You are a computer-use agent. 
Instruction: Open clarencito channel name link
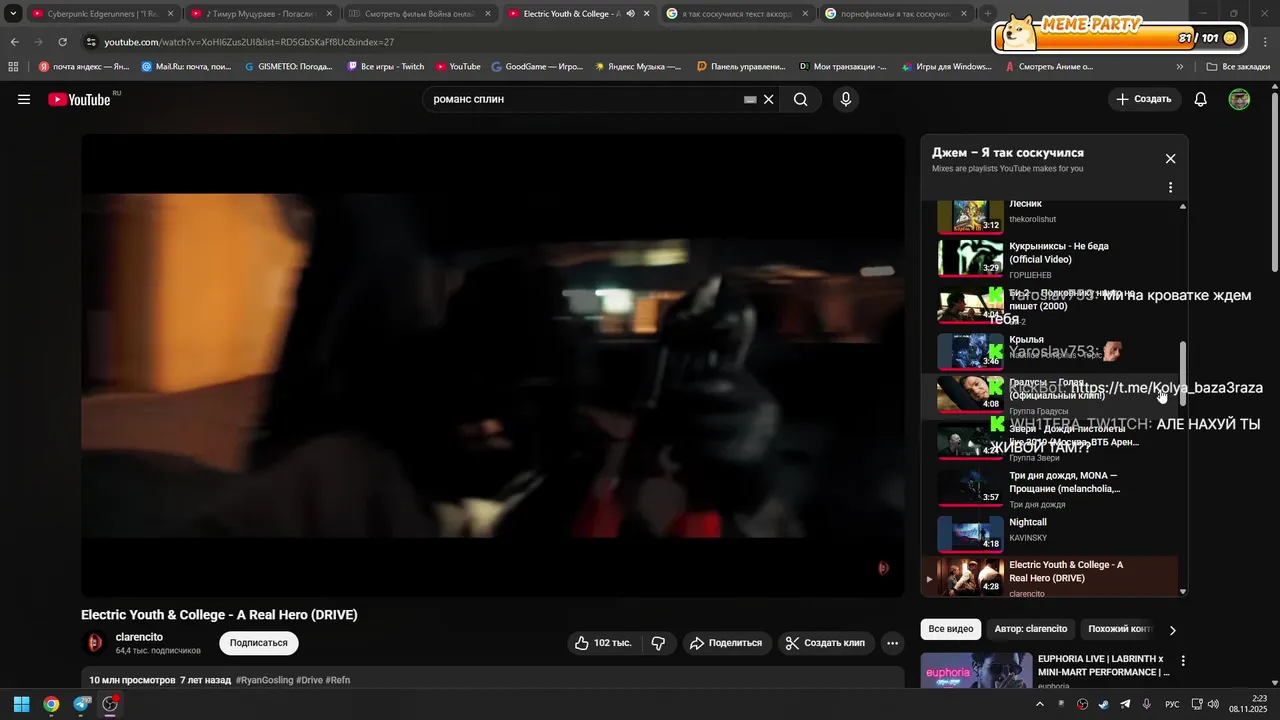click(139, 637)
